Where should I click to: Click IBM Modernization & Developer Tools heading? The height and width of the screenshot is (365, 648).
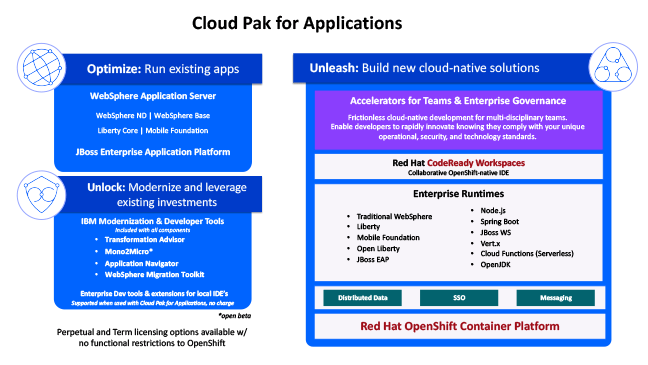tap(152, 221)
